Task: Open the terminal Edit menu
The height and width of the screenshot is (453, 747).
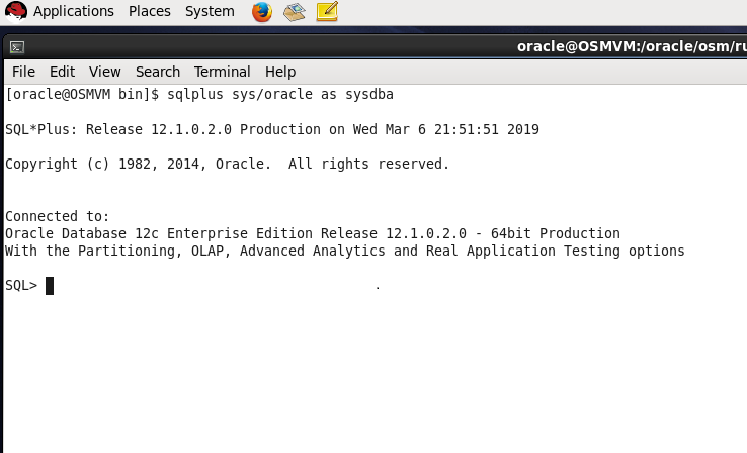Action: click(62, 72)
